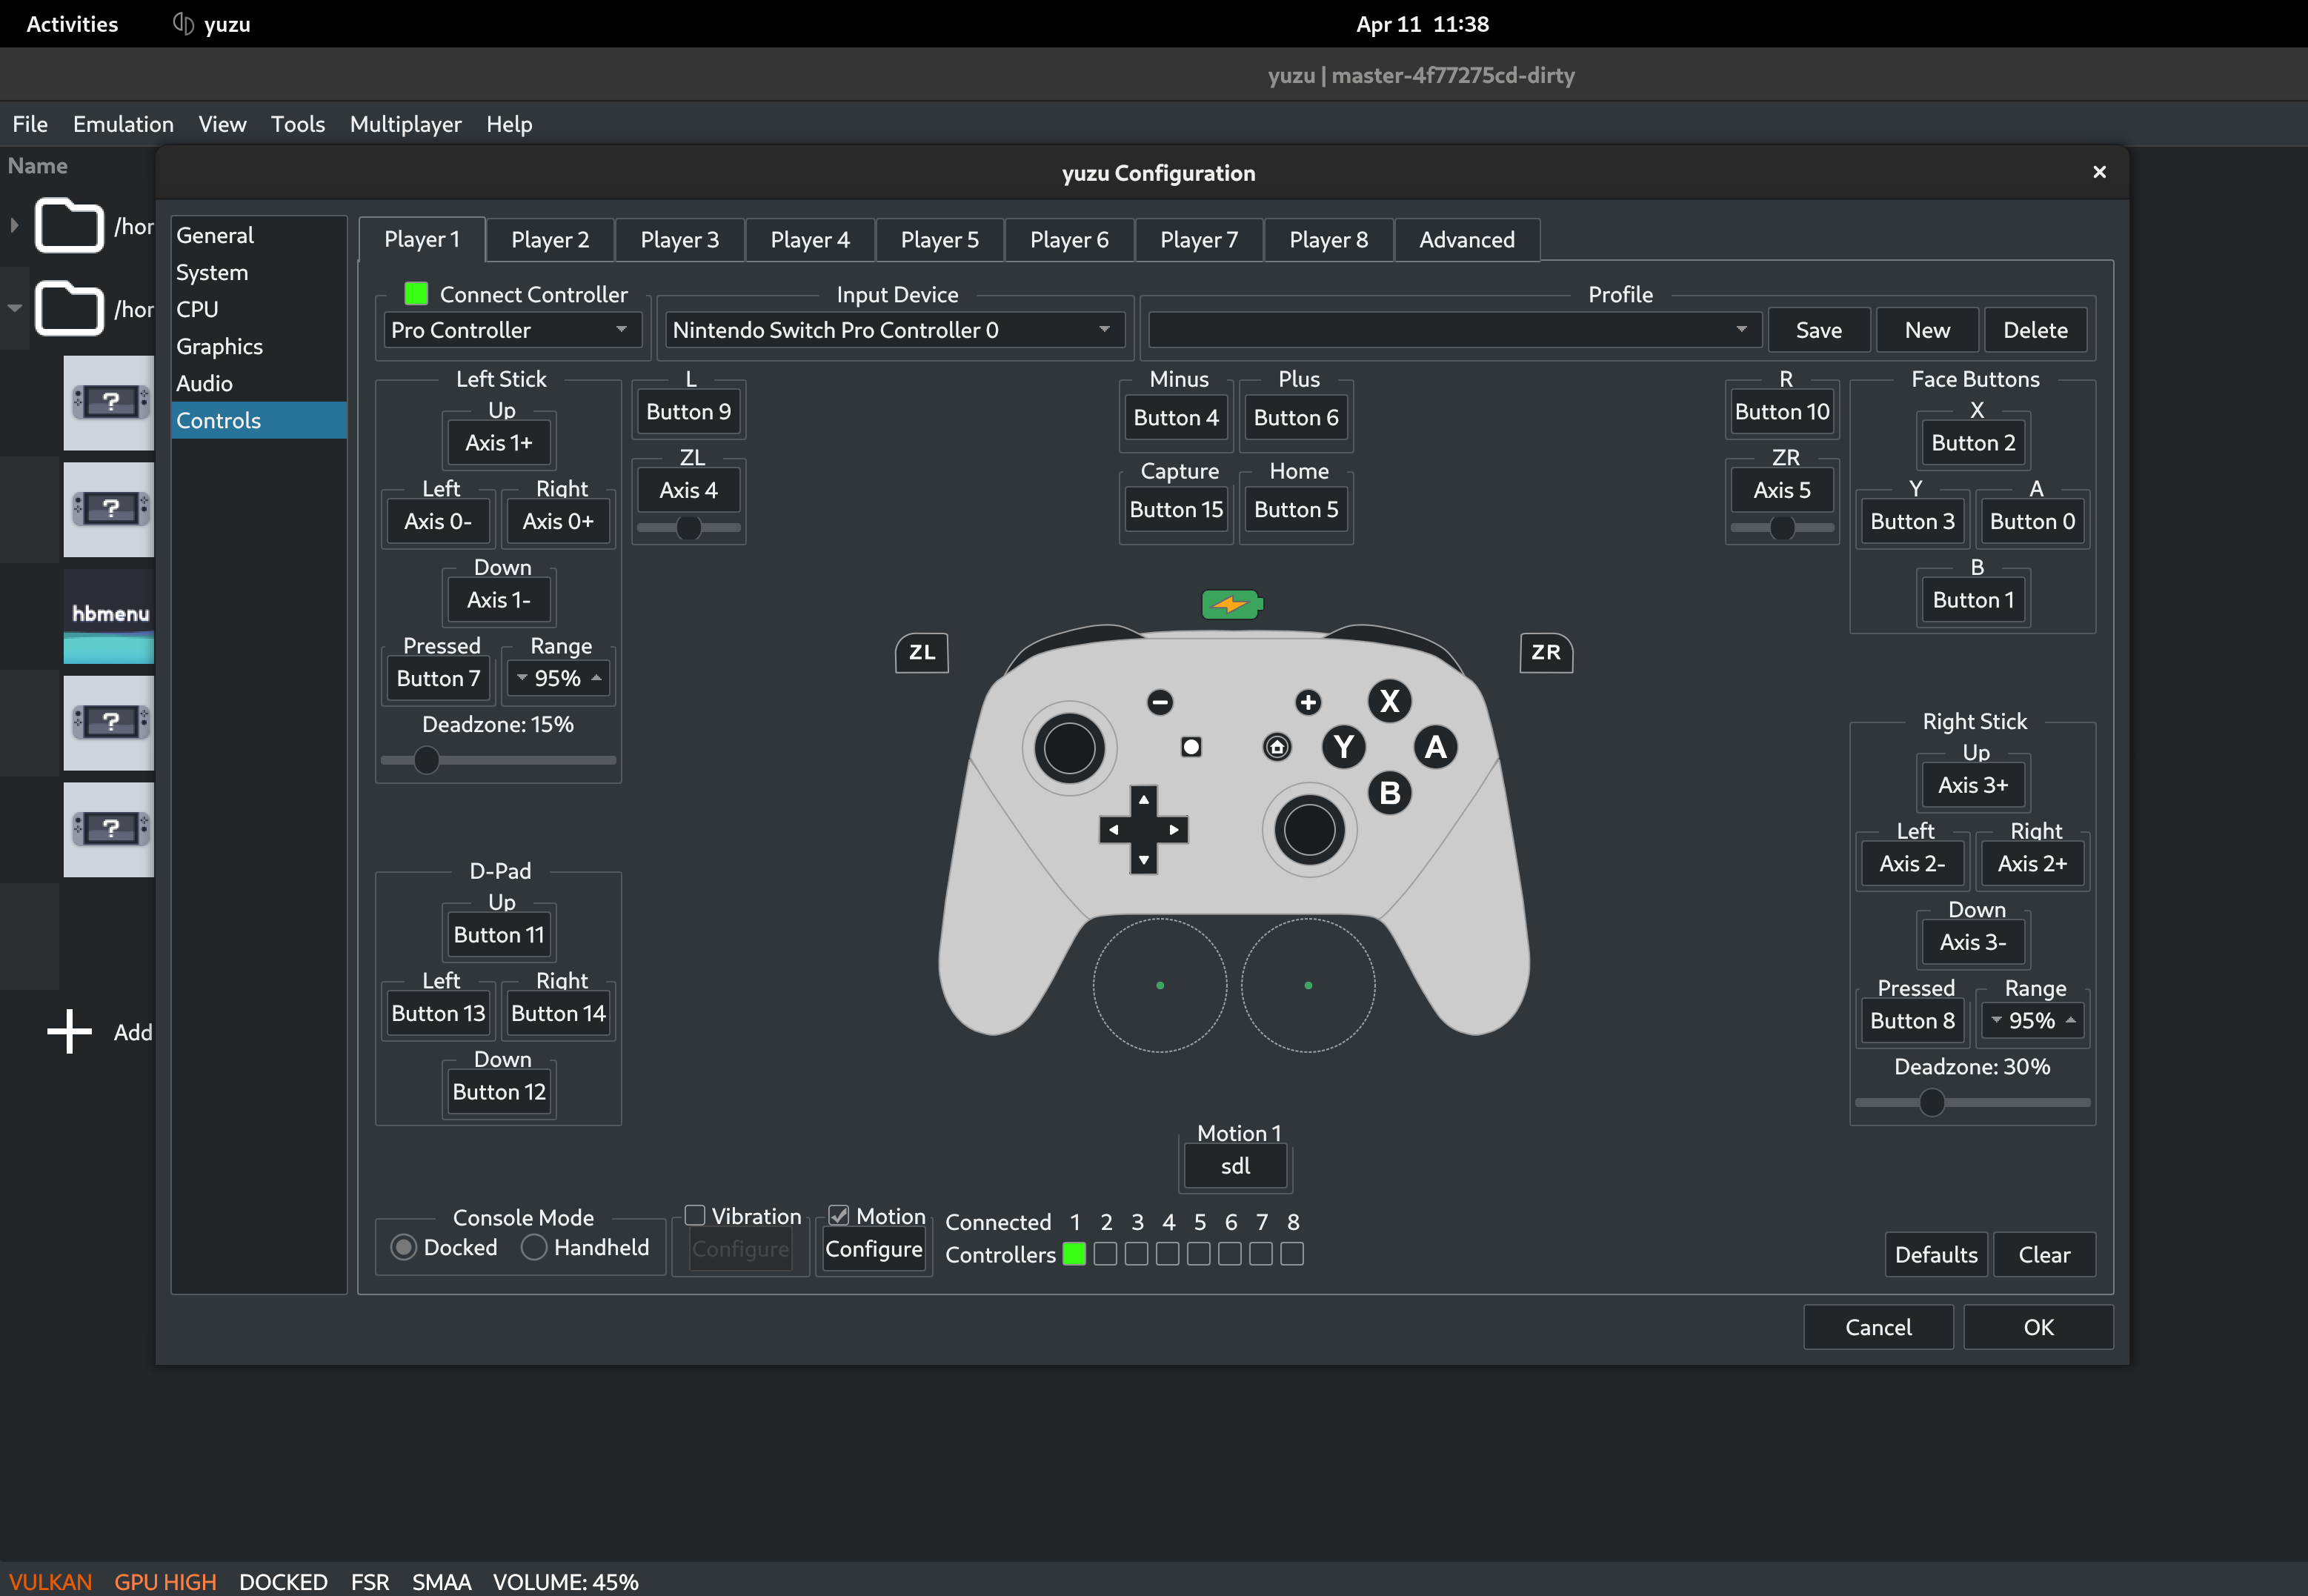Screen dimensions: 2308x1596
Task: Toggle connected controller 5 checkbox
Action: pyautogui.click(x=1199, y=1254)
